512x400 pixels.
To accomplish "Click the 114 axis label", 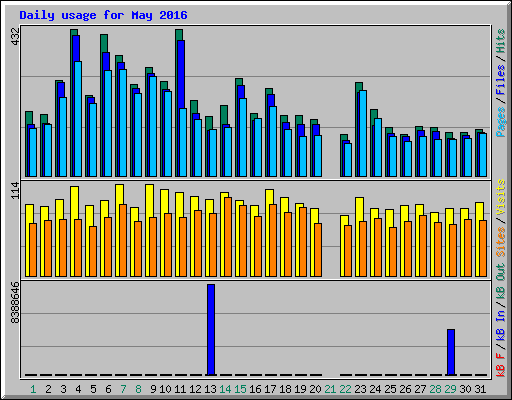I will [15, 190].
